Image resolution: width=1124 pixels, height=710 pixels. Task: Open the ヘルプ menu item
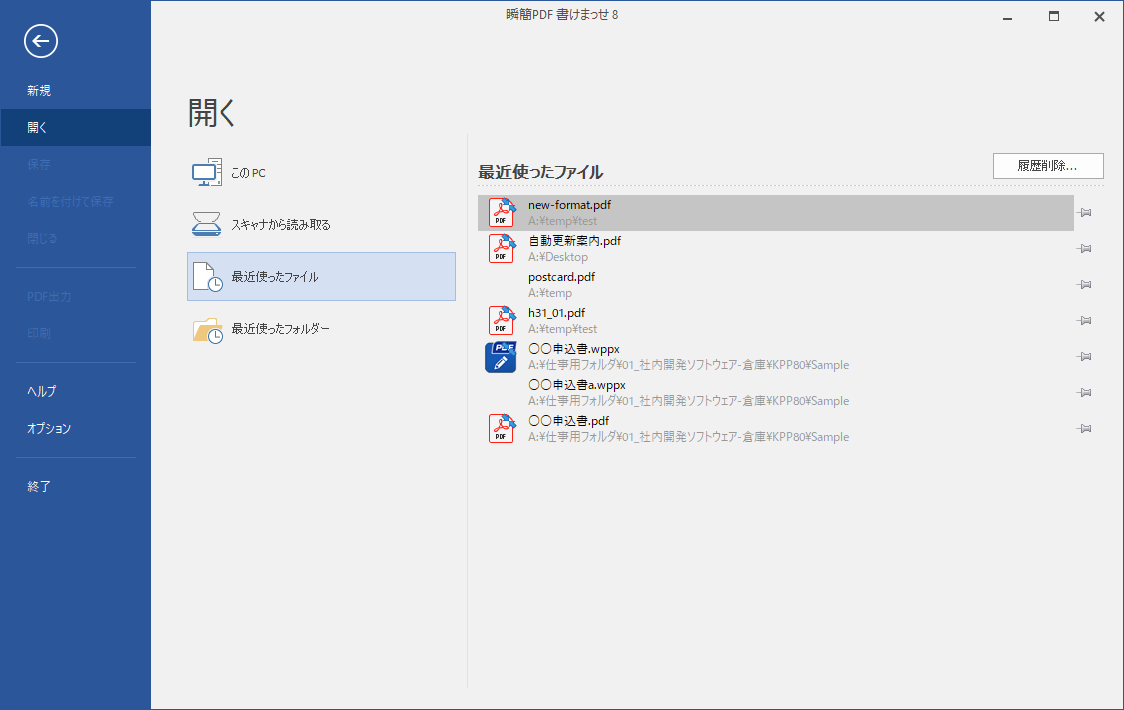point(75,391)
